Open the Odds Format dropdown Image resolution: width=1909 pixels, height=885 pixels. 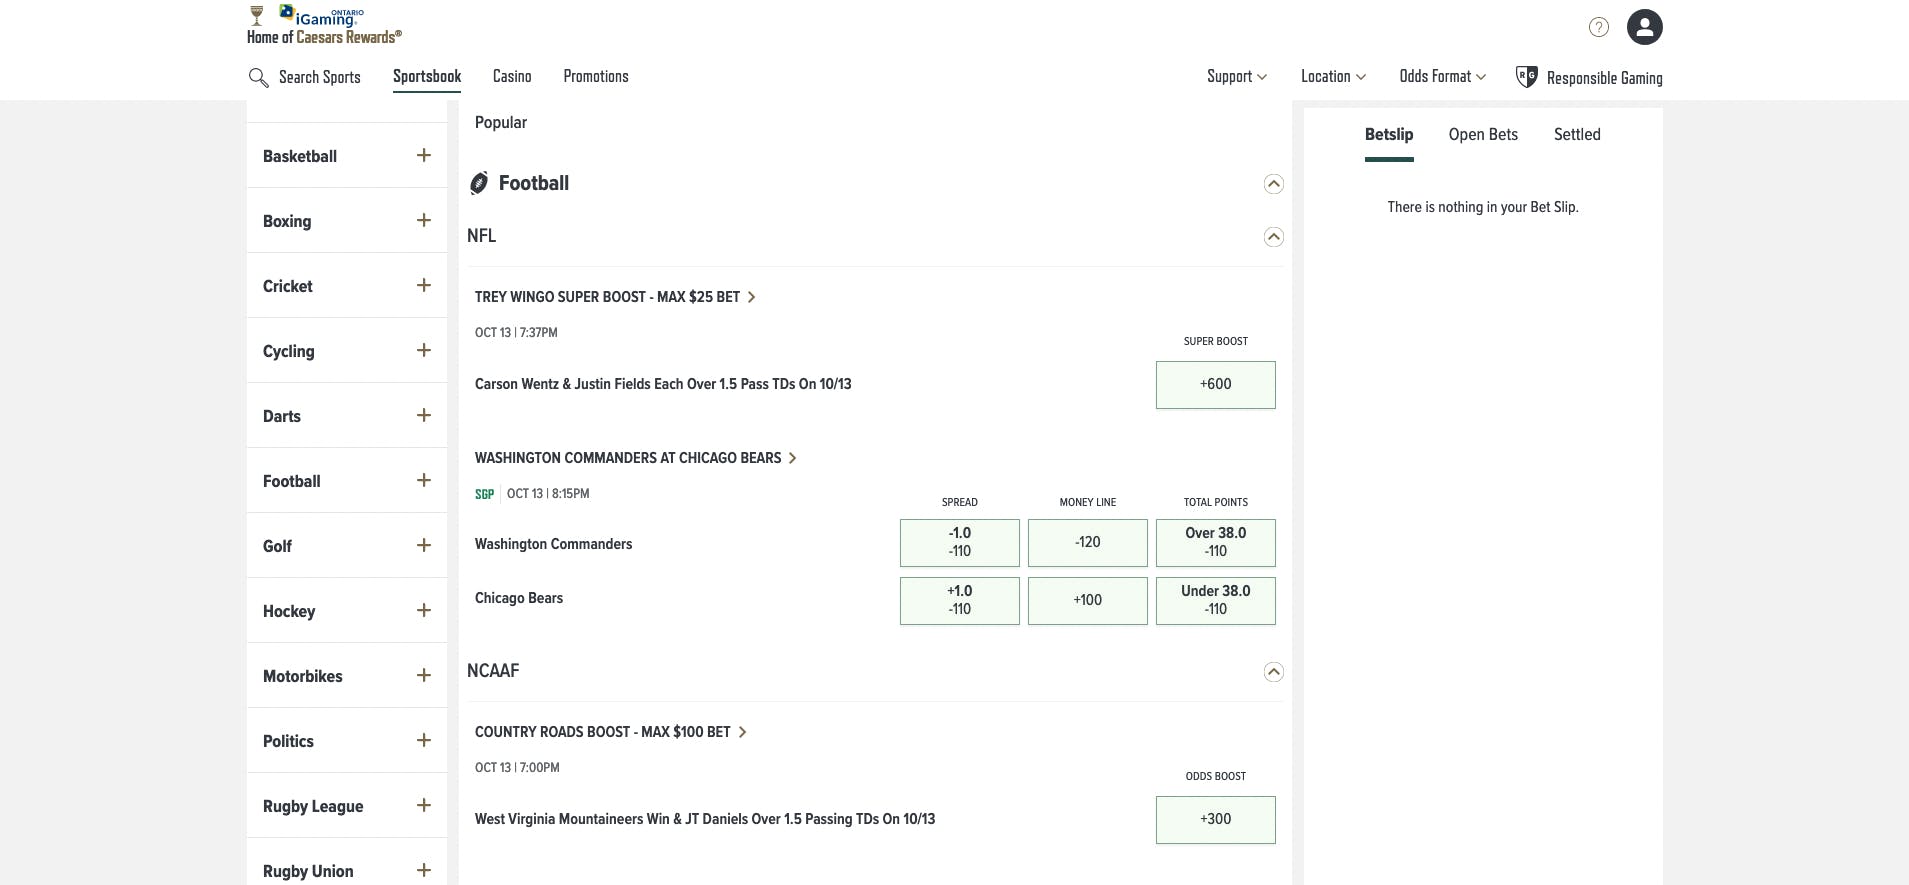[1442, 77]
